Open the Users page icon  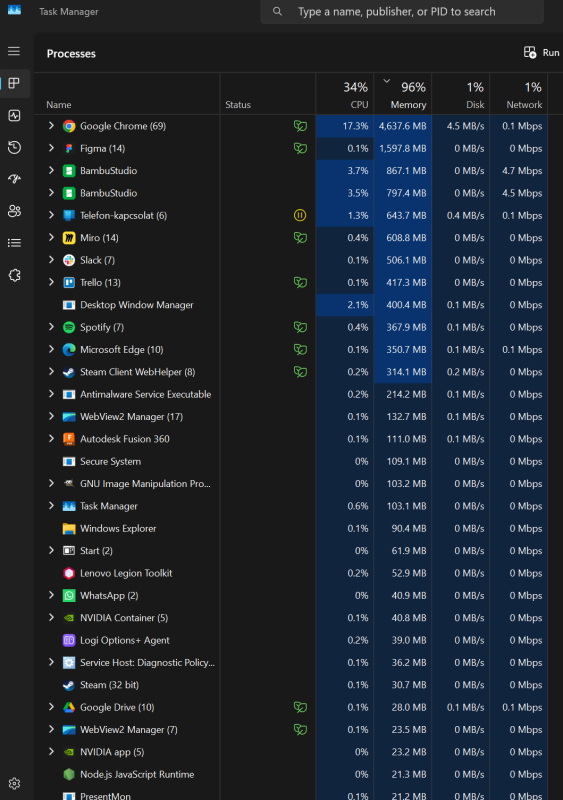pos(14,211)
